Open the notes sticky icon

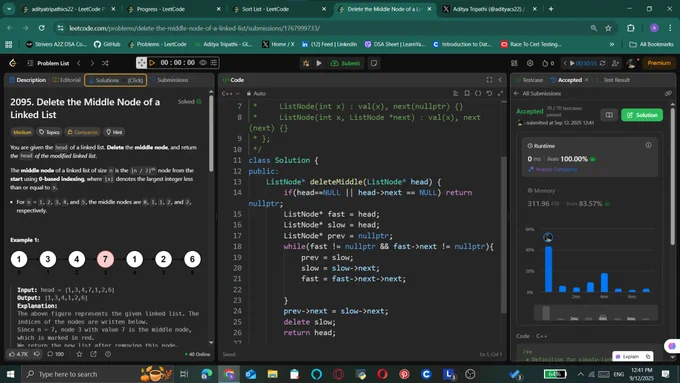pyautogui.click(x=374, y=63)
